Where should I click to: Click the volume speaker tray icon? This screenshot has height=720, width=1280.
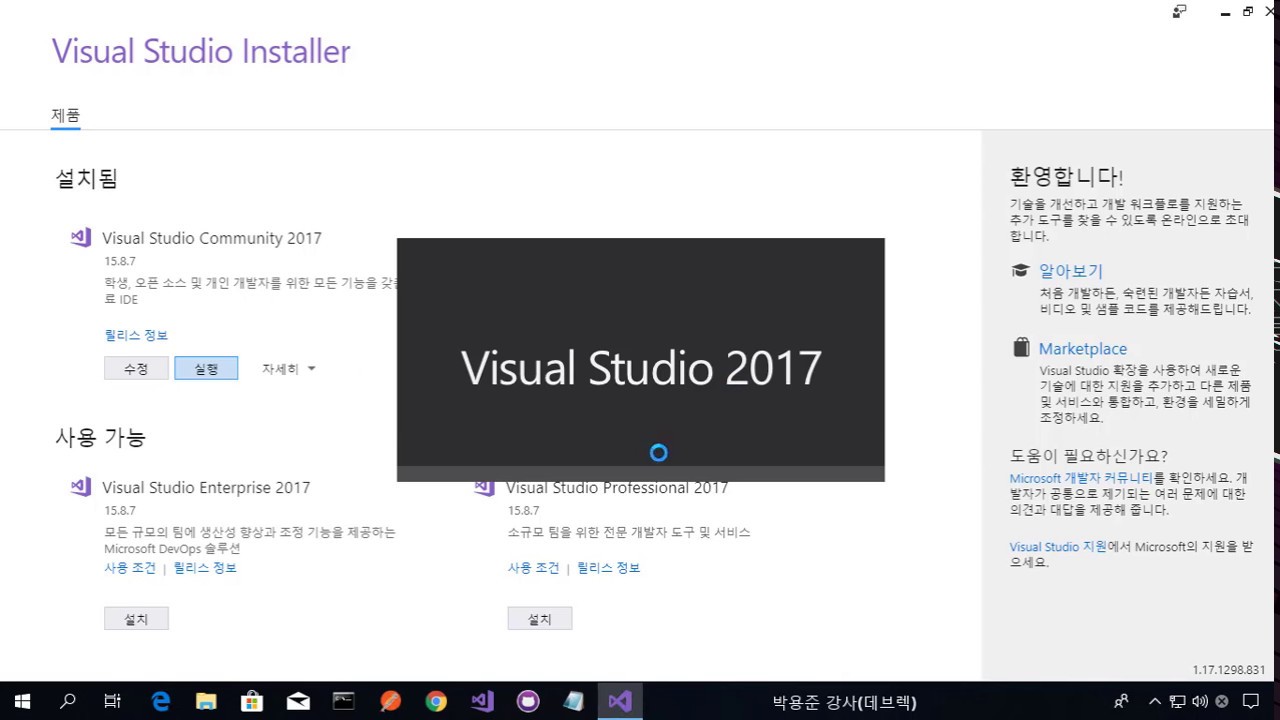1200,701
